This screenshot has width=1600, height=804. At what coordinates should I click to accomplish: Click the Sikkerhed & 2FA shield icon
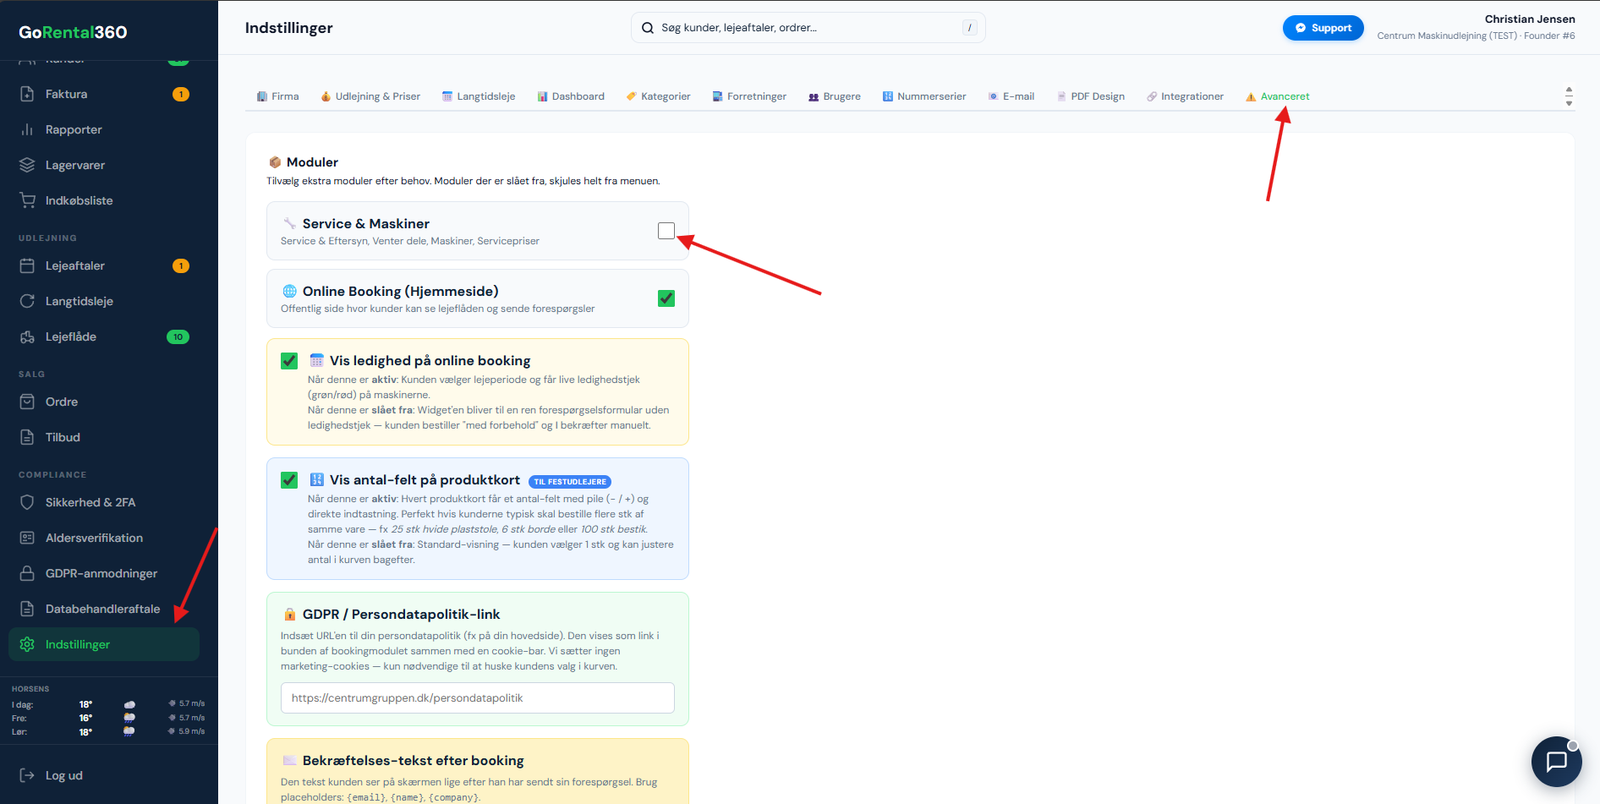27,502
